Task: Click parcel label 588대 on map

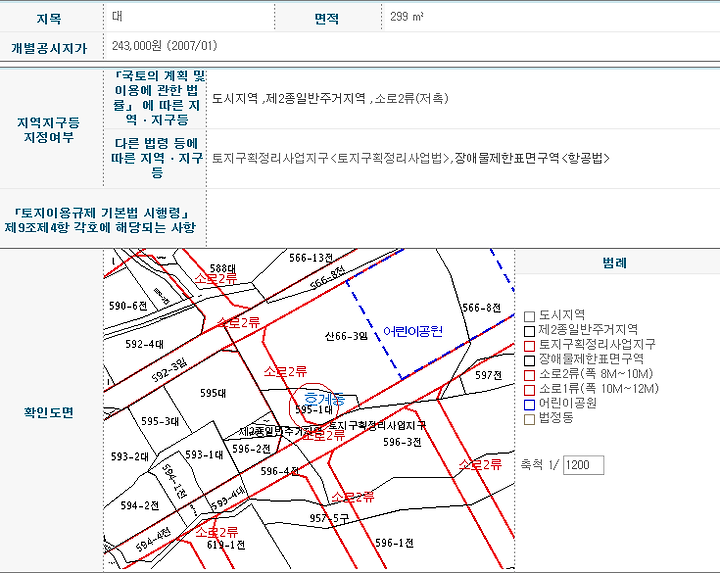Action: pyautogui.click(x=223, y=268)
